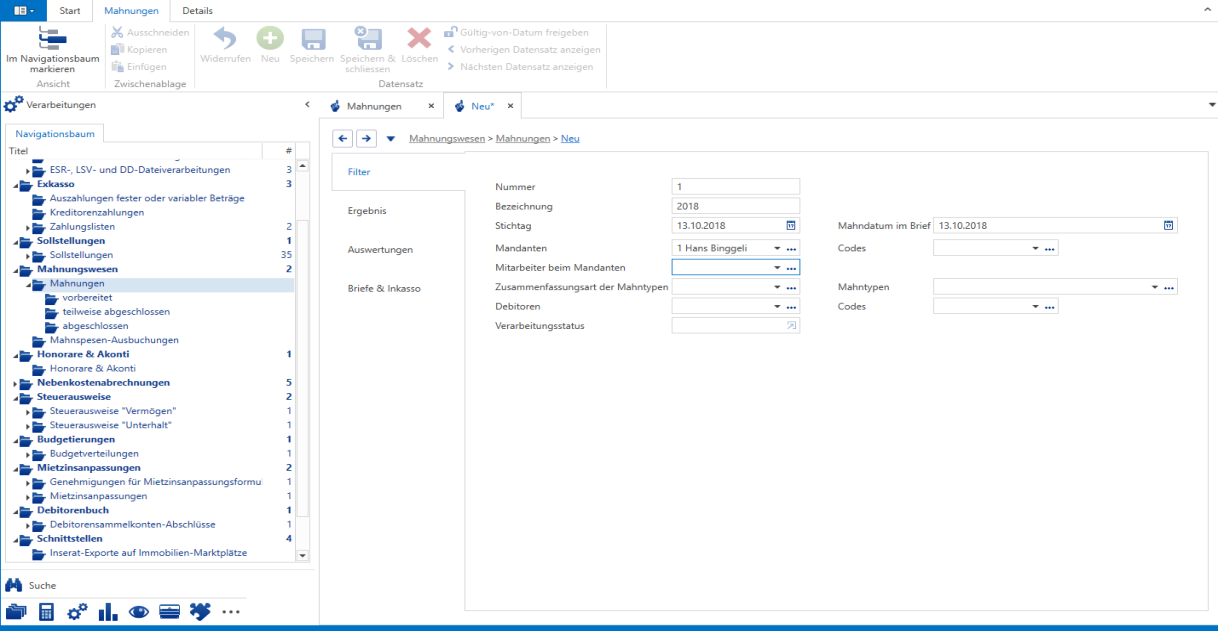Click the Mahnungswesen breadcrumb link
This screenshot has width=1218, height=631.
tap(447, 139)
